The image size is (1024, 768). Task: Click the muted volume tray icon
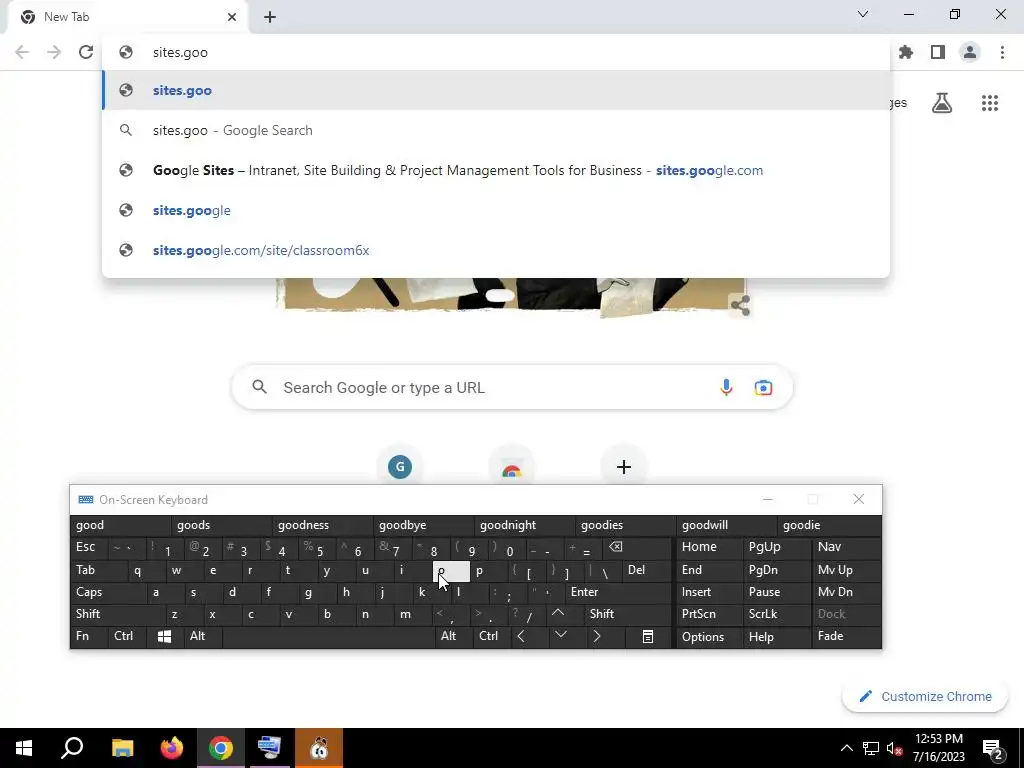click(x=894, y=748)
